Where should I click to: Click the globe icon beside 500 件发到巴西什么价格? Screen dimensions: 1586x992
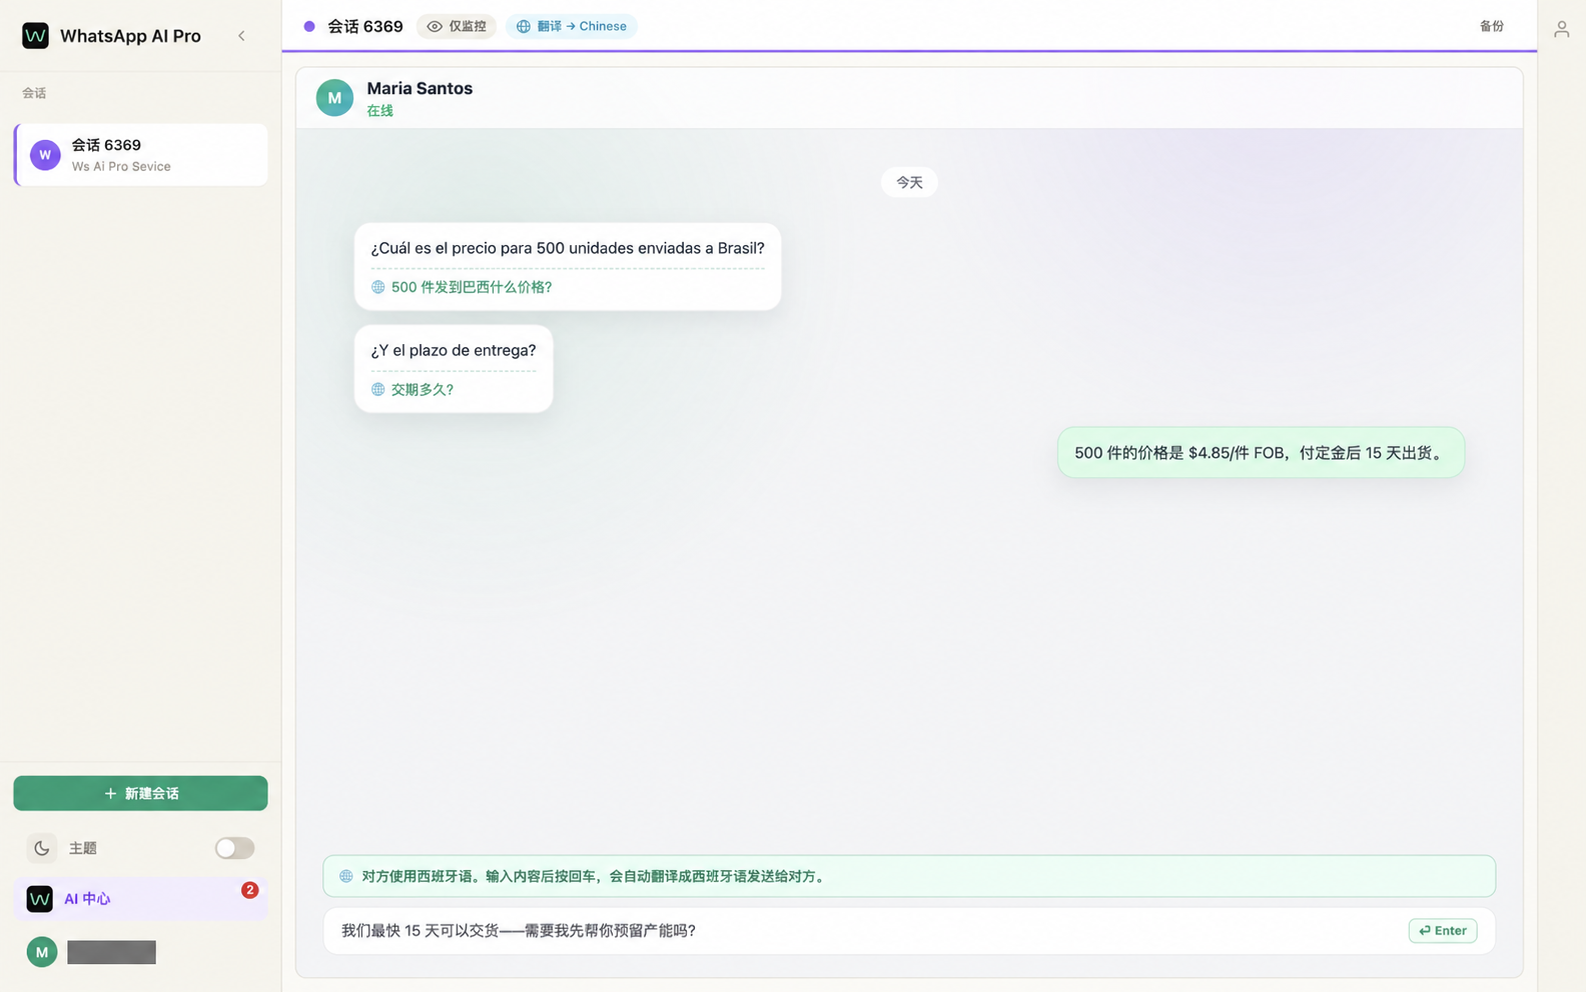(378, 287)
